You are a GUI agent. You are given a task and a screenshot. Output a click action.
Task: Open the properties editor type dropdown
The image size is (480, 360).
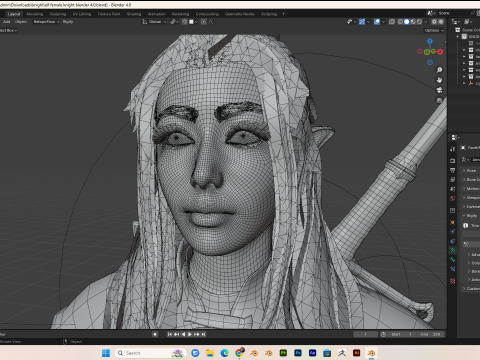455,137
